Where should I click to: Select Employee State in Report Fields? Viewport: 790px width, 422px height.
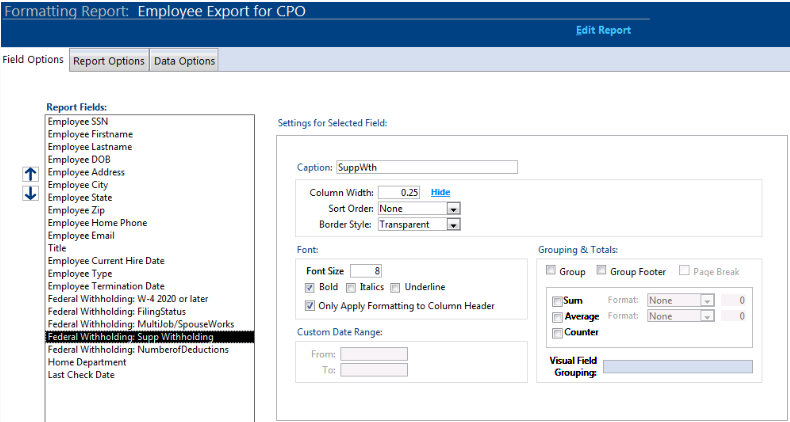click(x=150, y=197)
